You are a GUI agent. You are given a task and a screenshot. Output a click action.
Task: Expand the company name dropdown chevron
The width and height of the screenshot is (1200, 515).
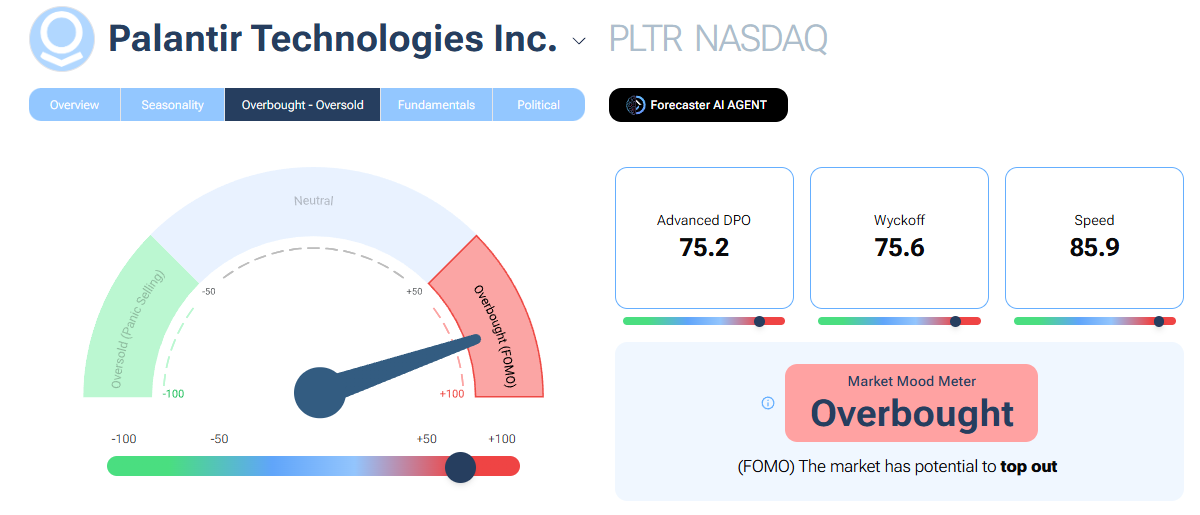pos(579,41)
